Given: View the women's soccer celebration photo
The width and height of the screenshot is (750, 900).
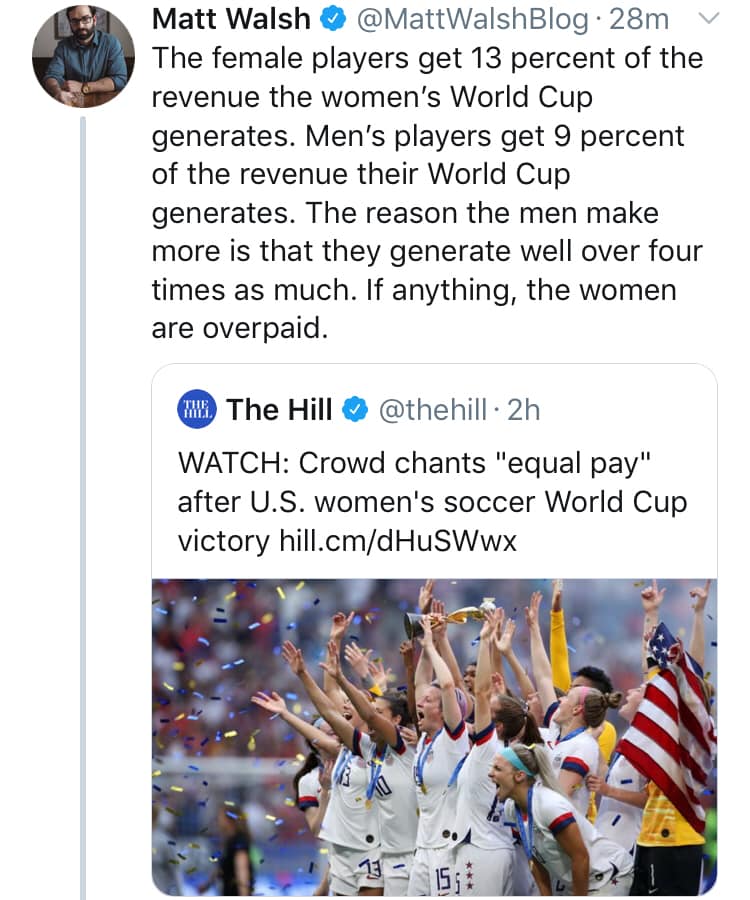Looking at the screenshot, I should (434, 736).
